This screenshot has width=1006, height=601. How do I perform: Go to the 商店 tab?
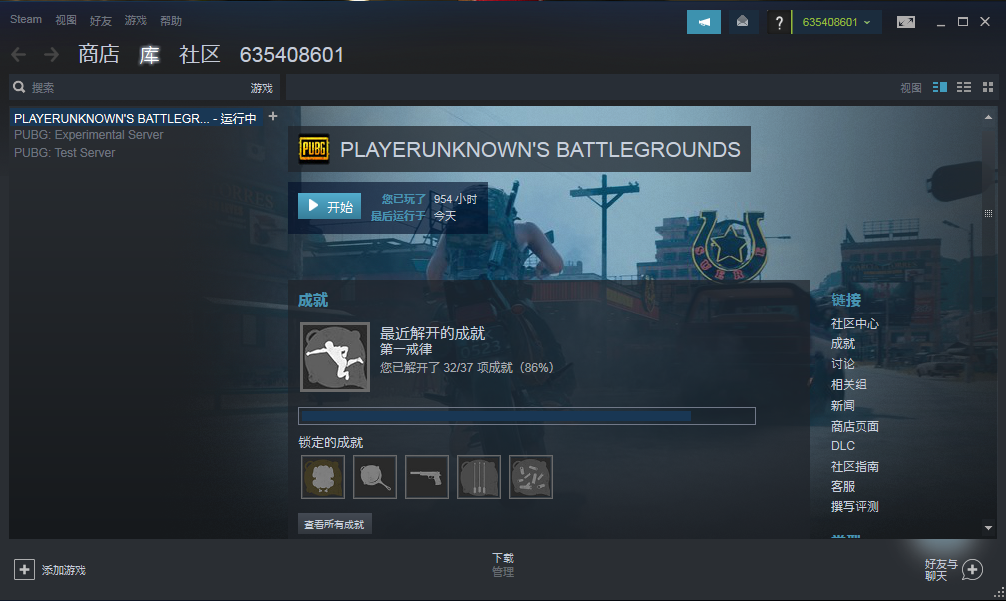click(x=99, y=55)
